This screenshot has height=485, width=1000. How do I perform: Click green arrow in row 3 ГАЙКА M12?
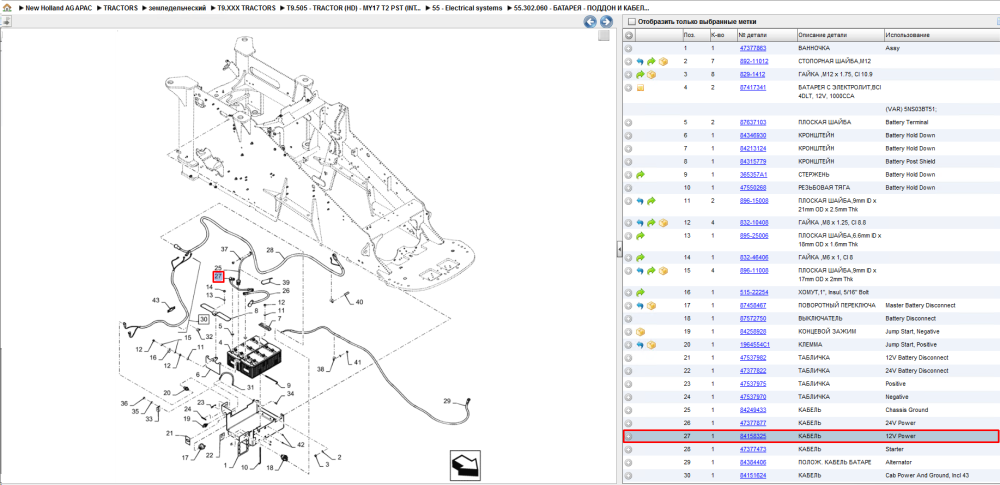641,75
